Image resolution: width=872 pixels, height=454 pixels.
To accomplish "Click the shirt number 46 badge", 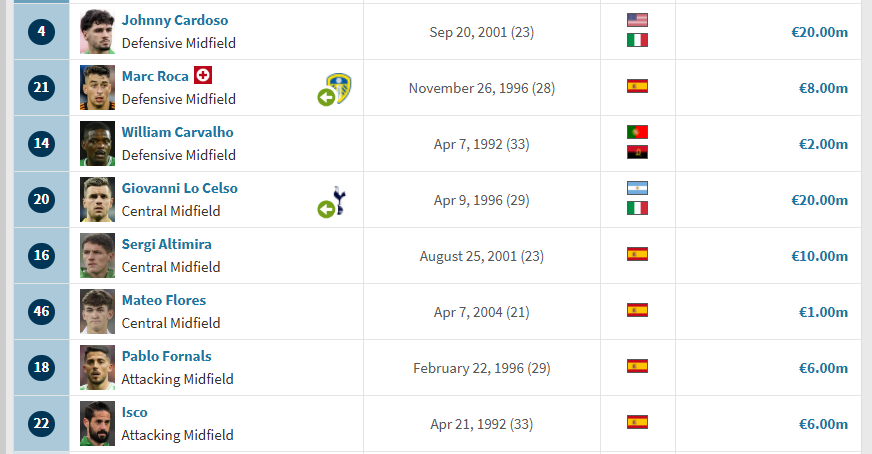I will pyautogui.click(x=42, y=312).
